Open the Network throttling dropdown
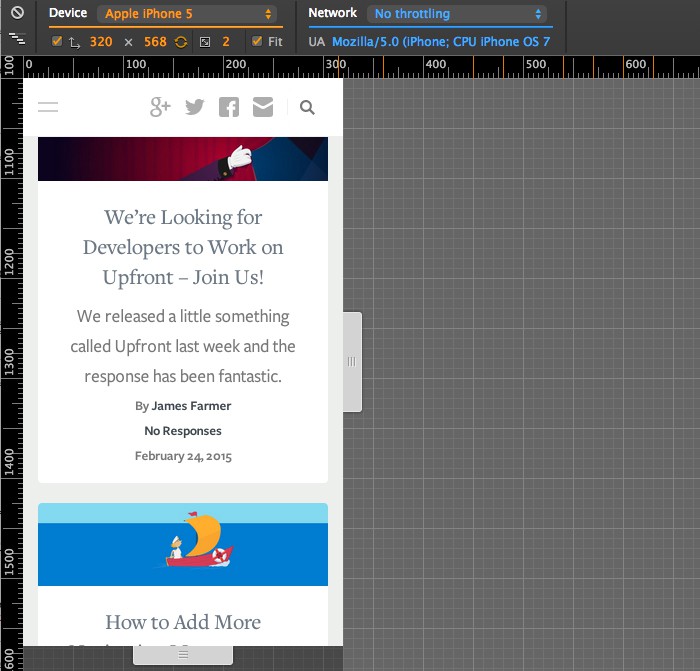Viewport: 700px width, 671px height. pyautogui.click(x=457, y=14)
